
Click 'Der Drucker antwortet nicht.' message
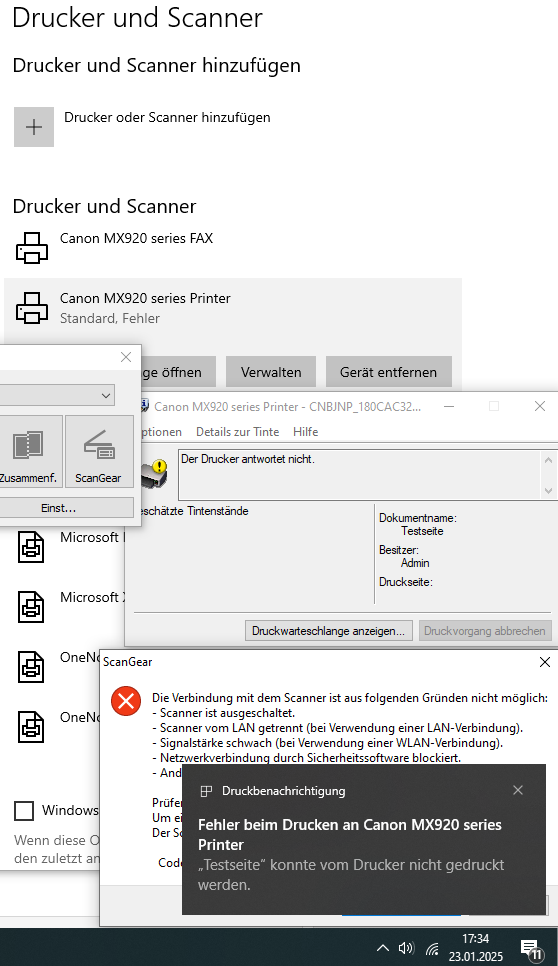pos(248,459)
